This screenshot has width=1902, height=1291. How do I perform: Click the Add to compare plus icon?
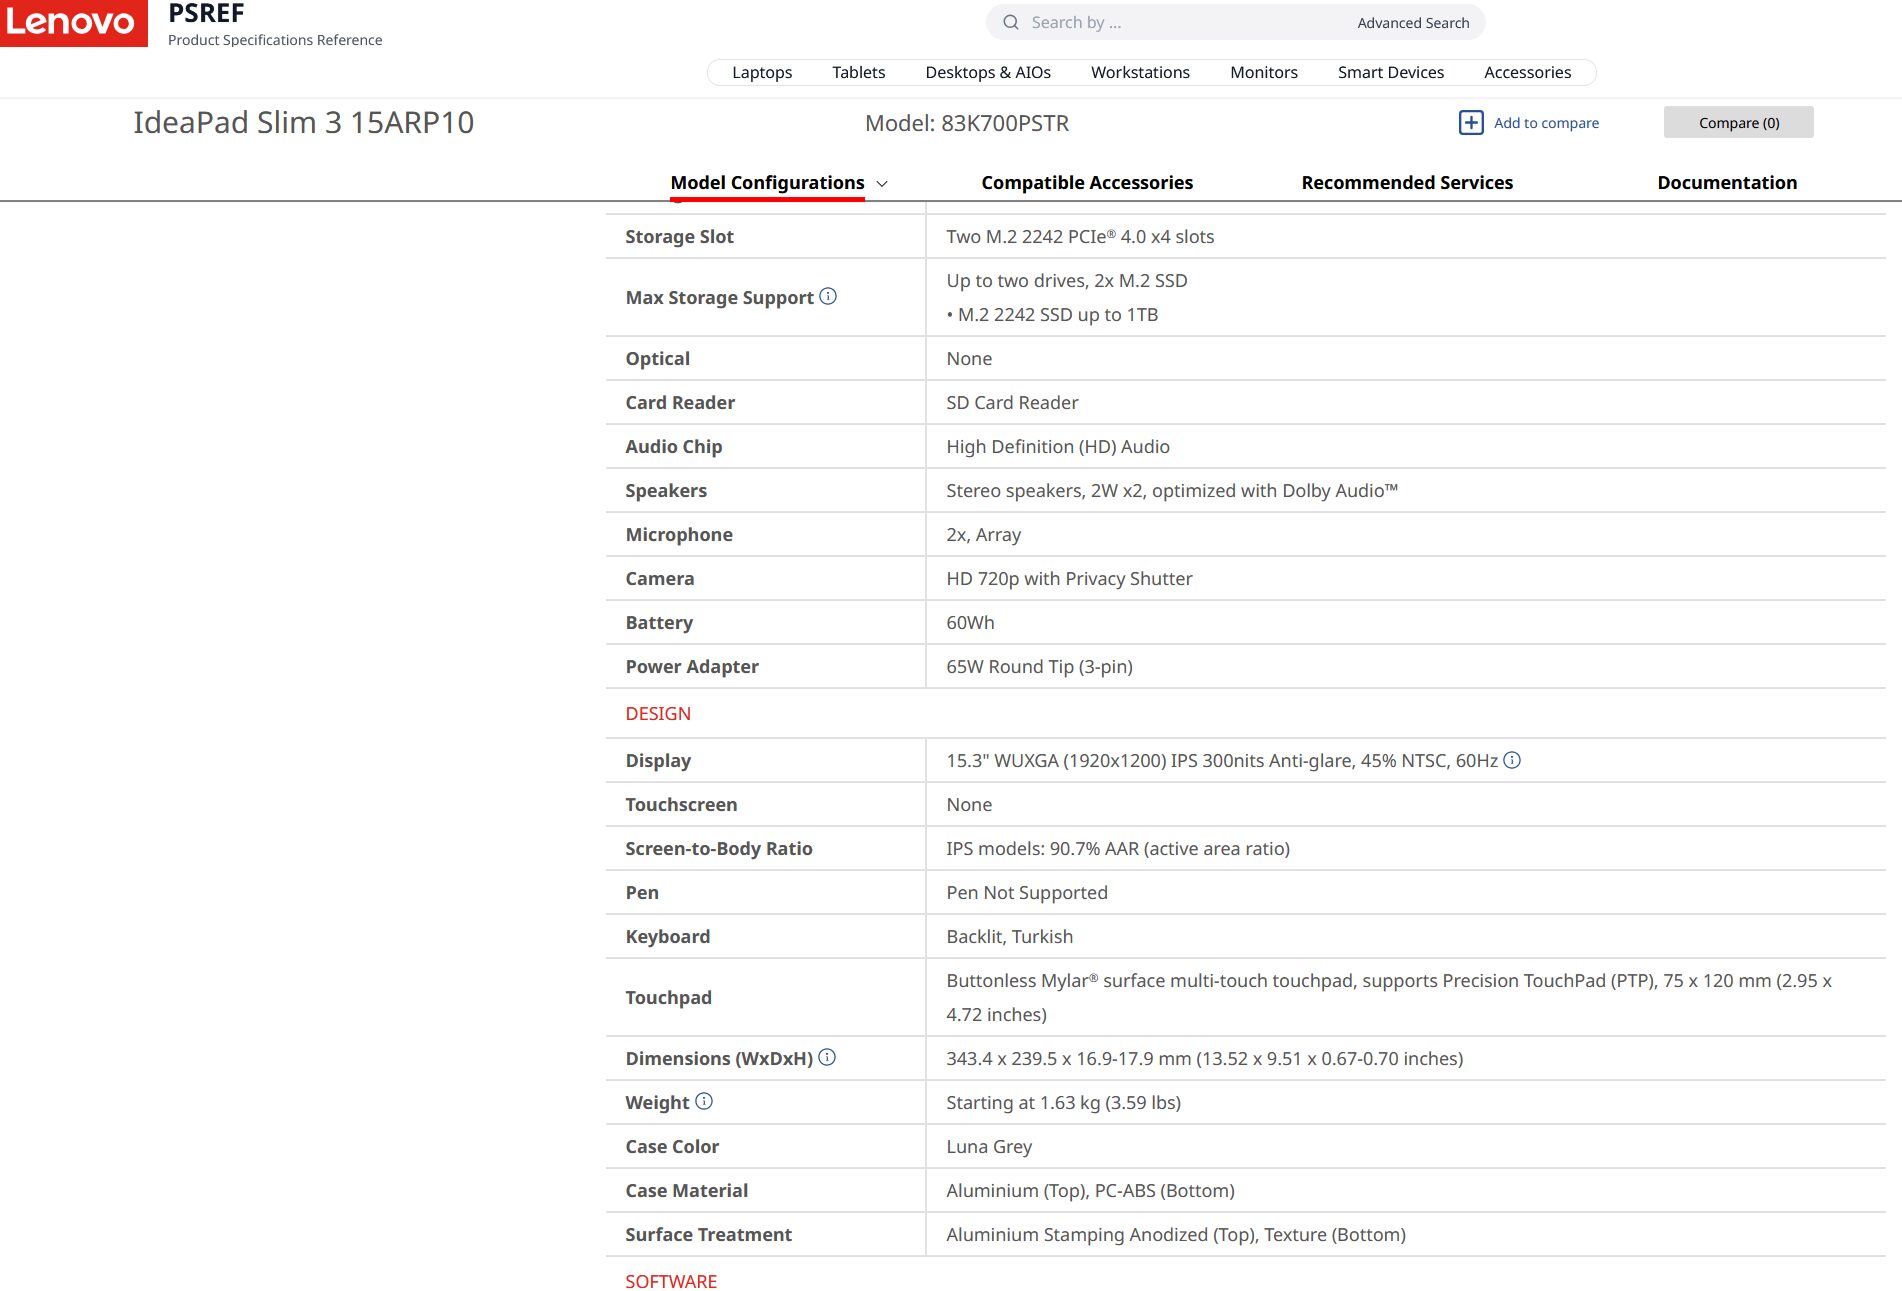coord(1471,123)
